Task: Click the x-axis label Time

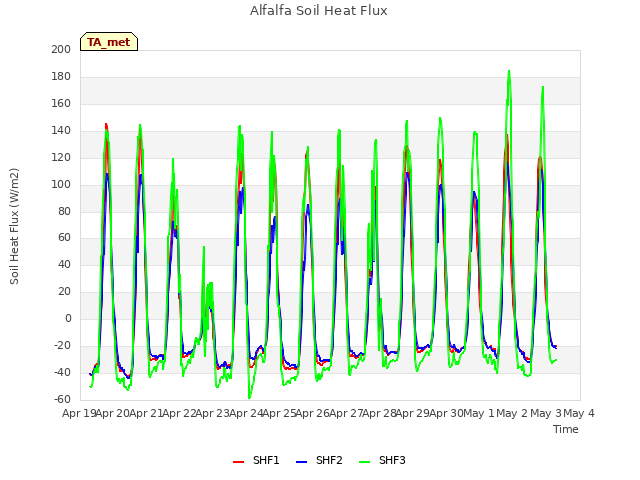Action: [566, 429]
